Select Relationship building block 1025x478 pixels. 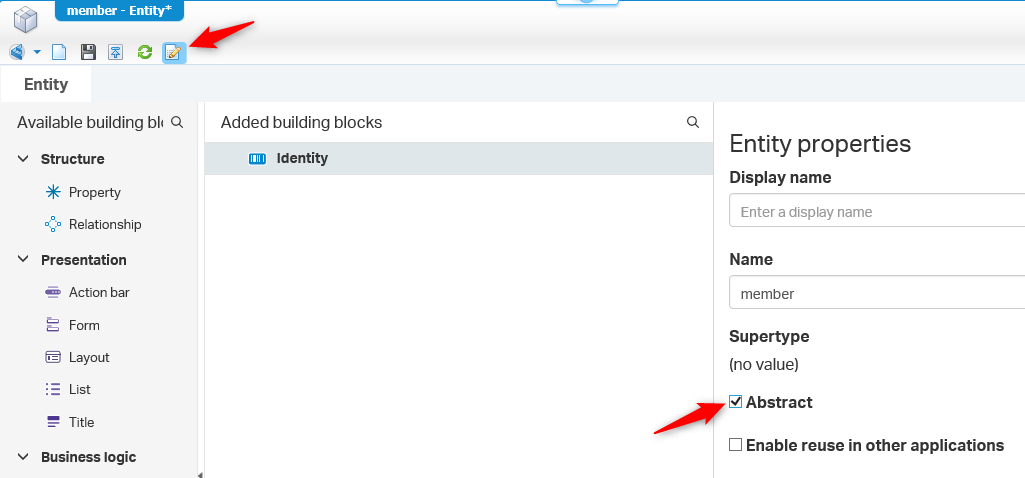click(x=105, y=224)
